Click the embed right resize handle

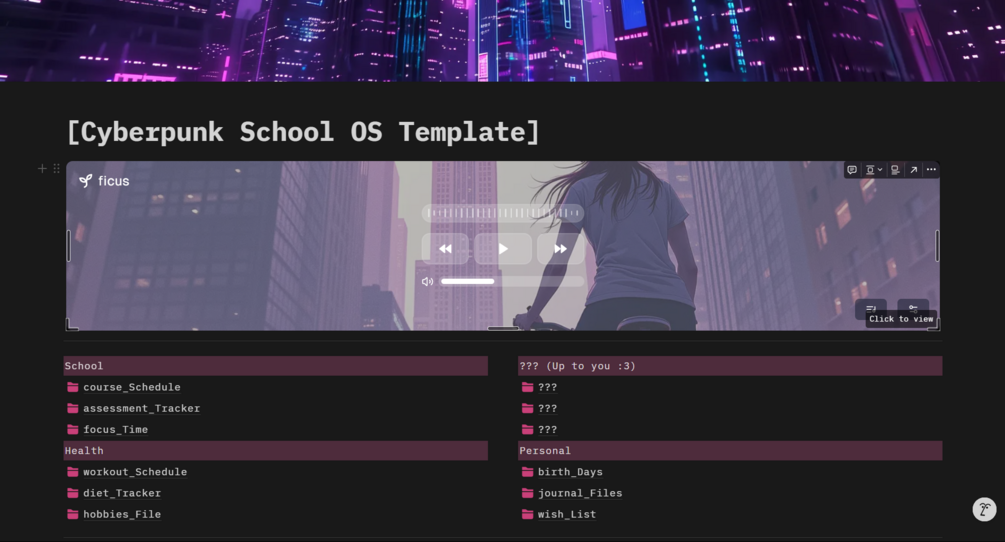[937, 246]
